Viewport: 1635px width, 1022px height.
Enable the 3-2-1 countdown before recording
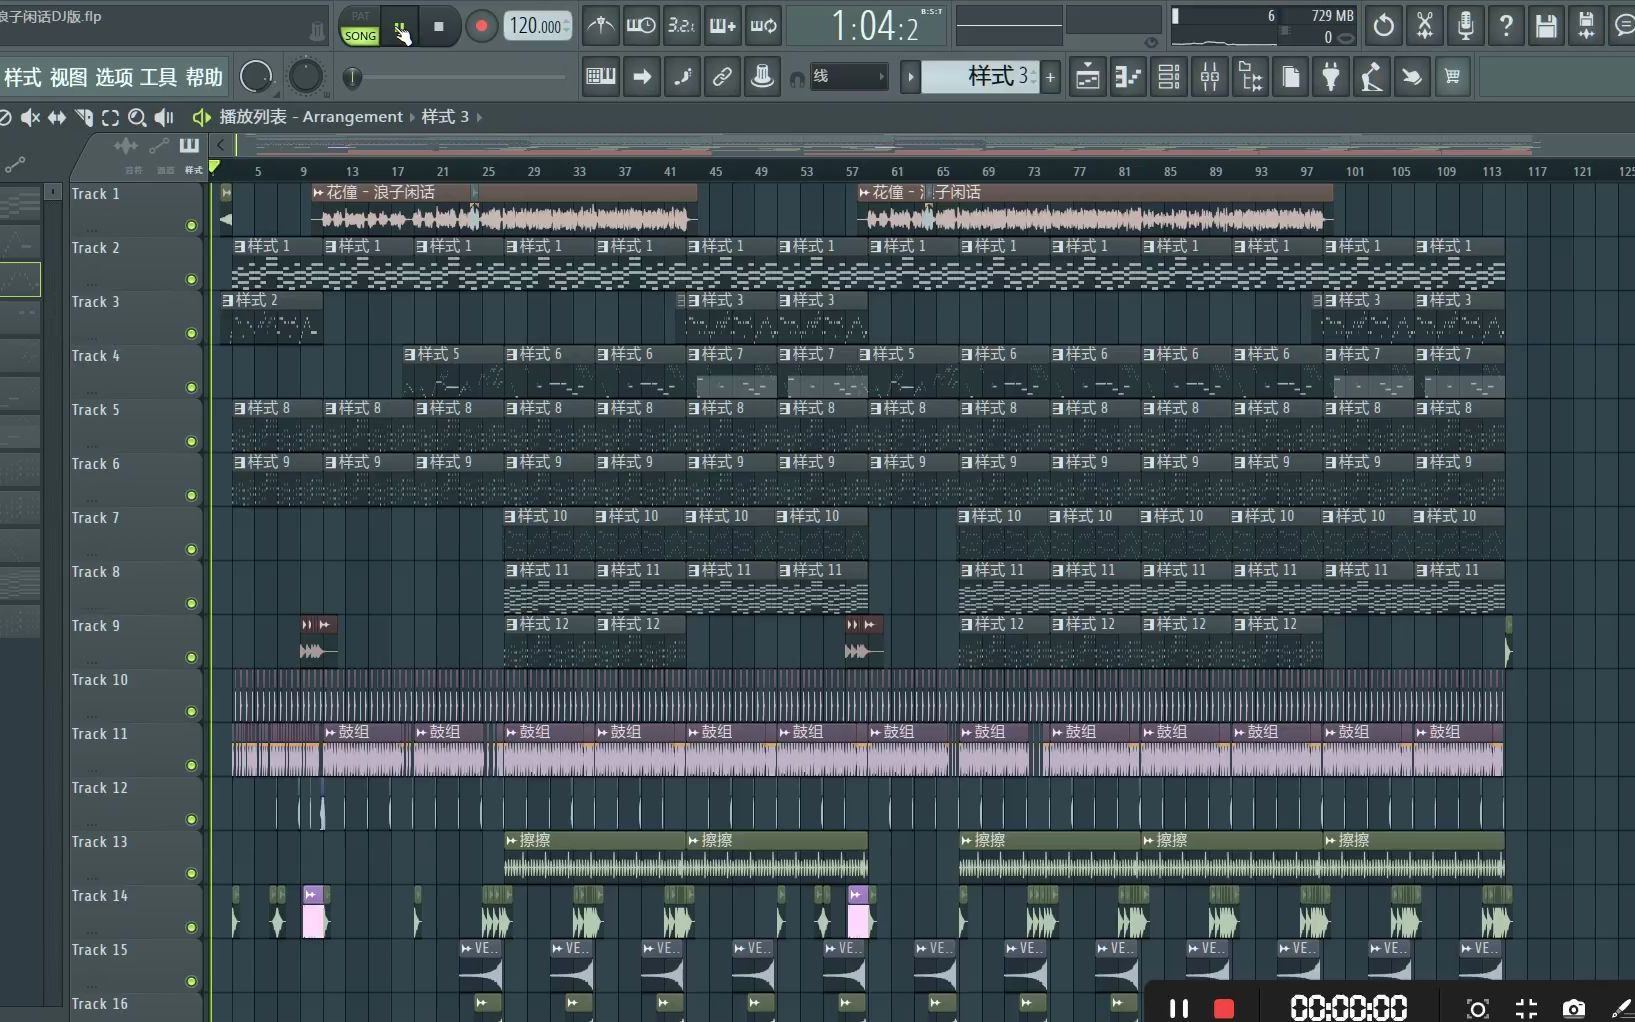pyautogui.click(x=682, y=26)
